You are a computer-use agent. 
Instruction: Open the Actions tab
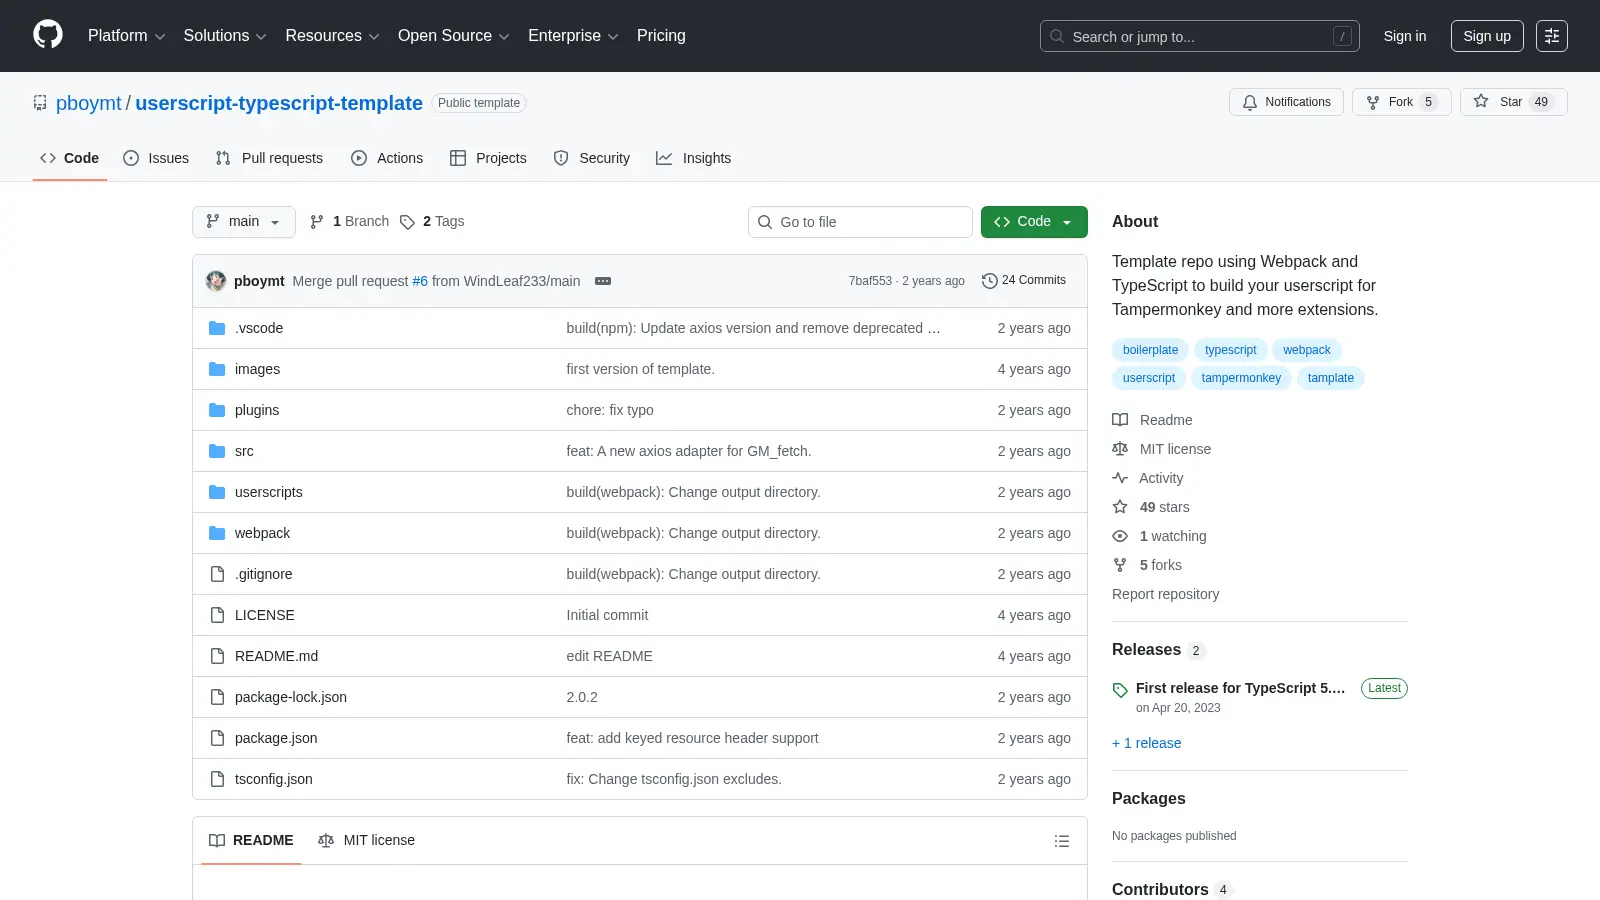[387, 158]
